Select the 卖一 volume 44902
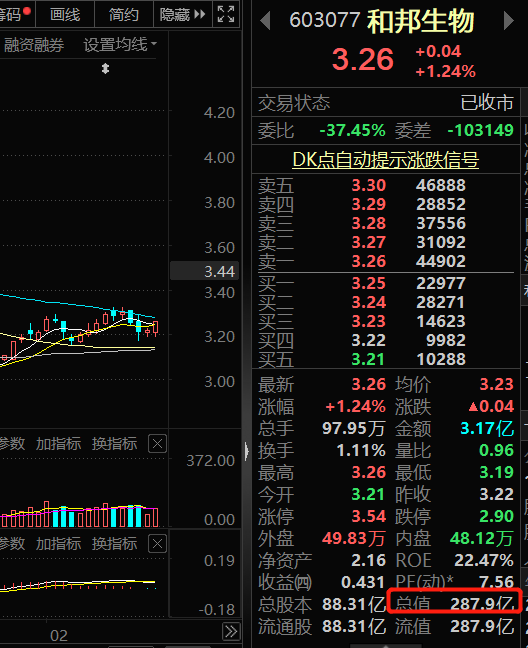Screen dimensions: 528x648 click(441, 261)
